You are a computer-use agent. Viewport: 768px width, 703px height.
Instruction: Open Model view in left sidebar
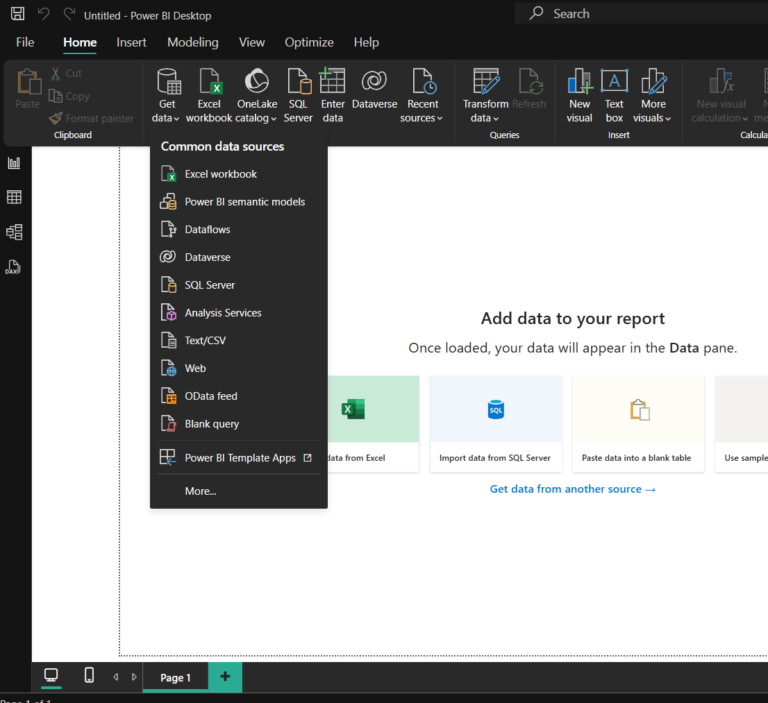pyautogui.click(x=14, y=232)
